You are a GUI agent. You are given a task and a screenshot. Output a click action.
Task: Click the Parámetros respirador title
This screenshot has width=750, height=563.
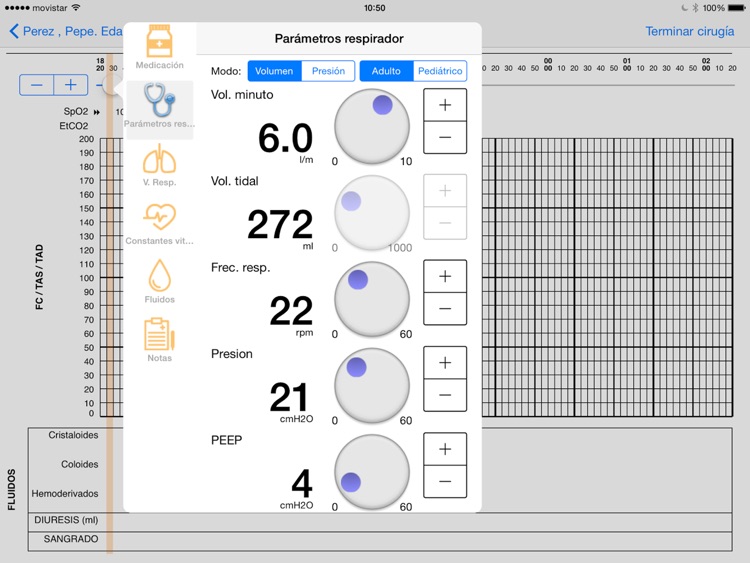coord(339,39)
